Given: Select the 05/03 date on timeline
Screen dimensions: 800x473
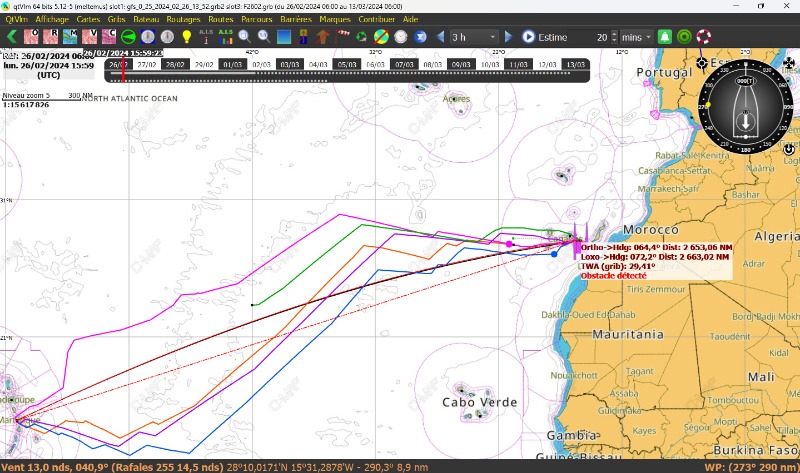Looking at the screenshot, I should (x=347, y=64).
